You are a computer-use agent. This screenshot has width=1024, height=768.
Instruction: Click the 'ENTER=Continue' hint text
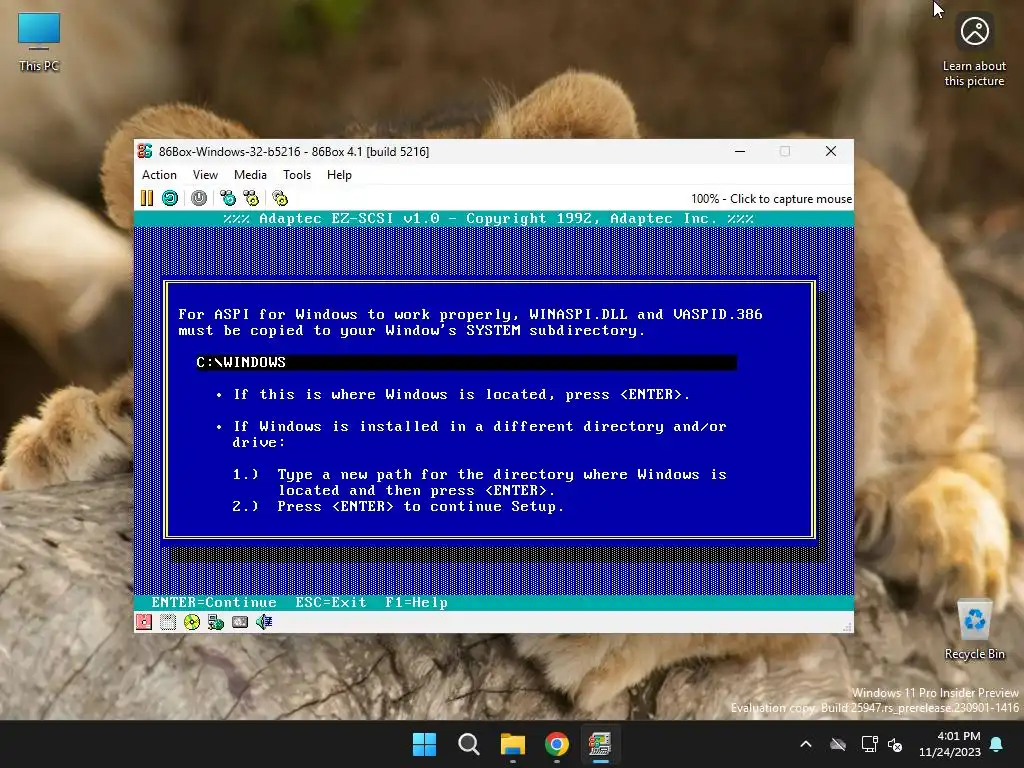(x=214, y=602)
